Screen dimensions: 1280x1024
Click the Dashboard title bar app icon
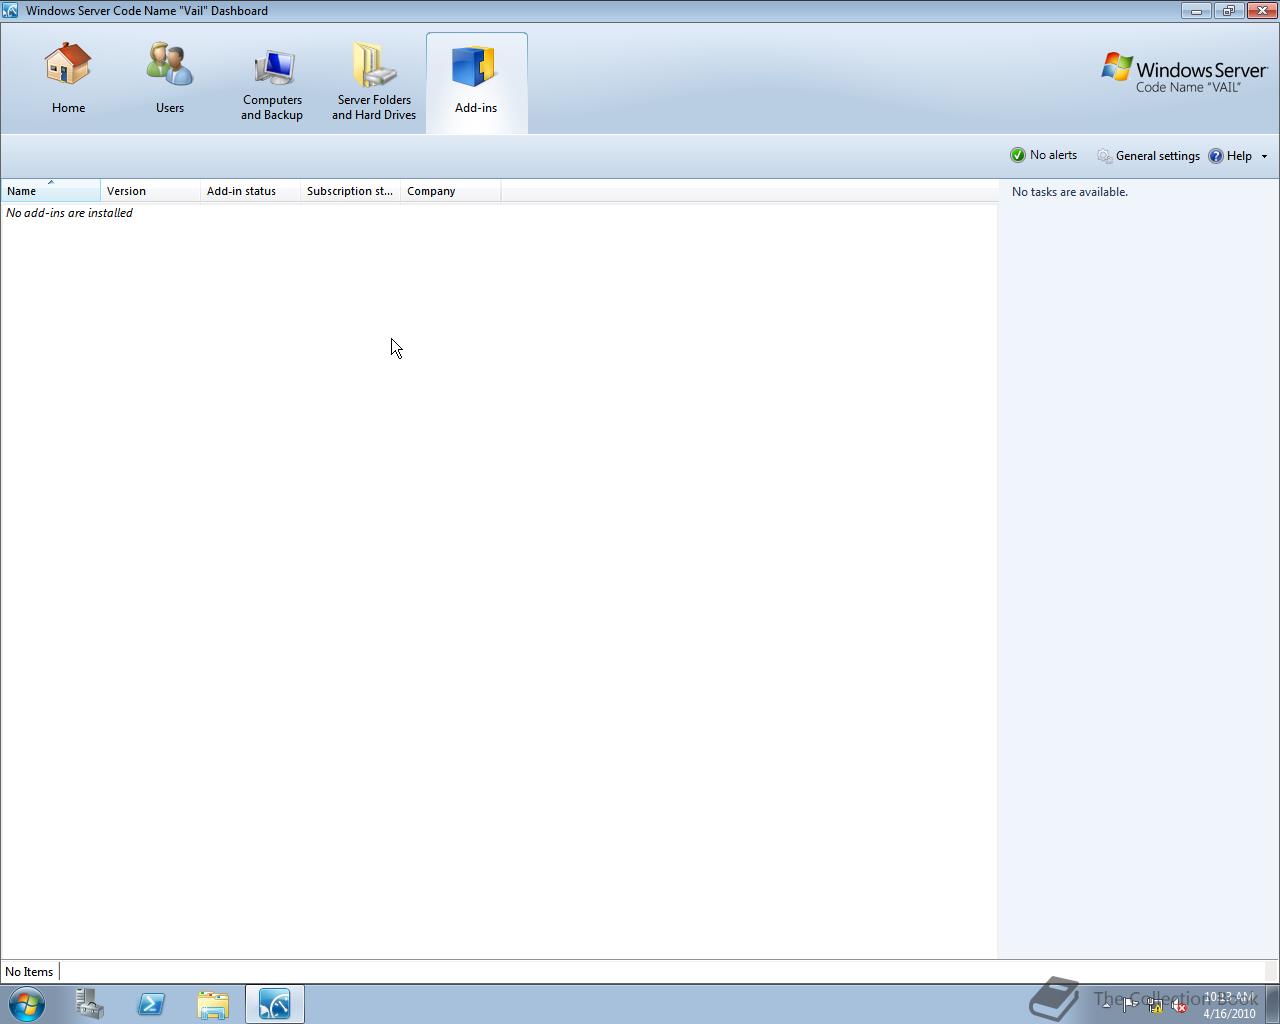click(10, 11)
